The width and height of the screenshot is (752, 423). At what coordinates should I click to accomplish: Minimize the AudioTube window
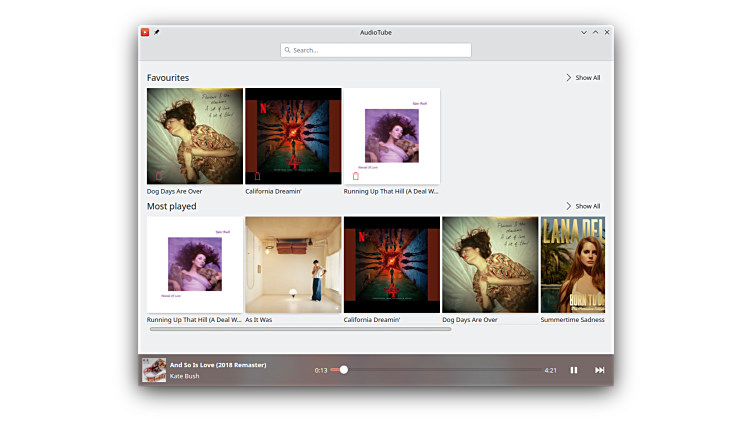tap(584, 32)
